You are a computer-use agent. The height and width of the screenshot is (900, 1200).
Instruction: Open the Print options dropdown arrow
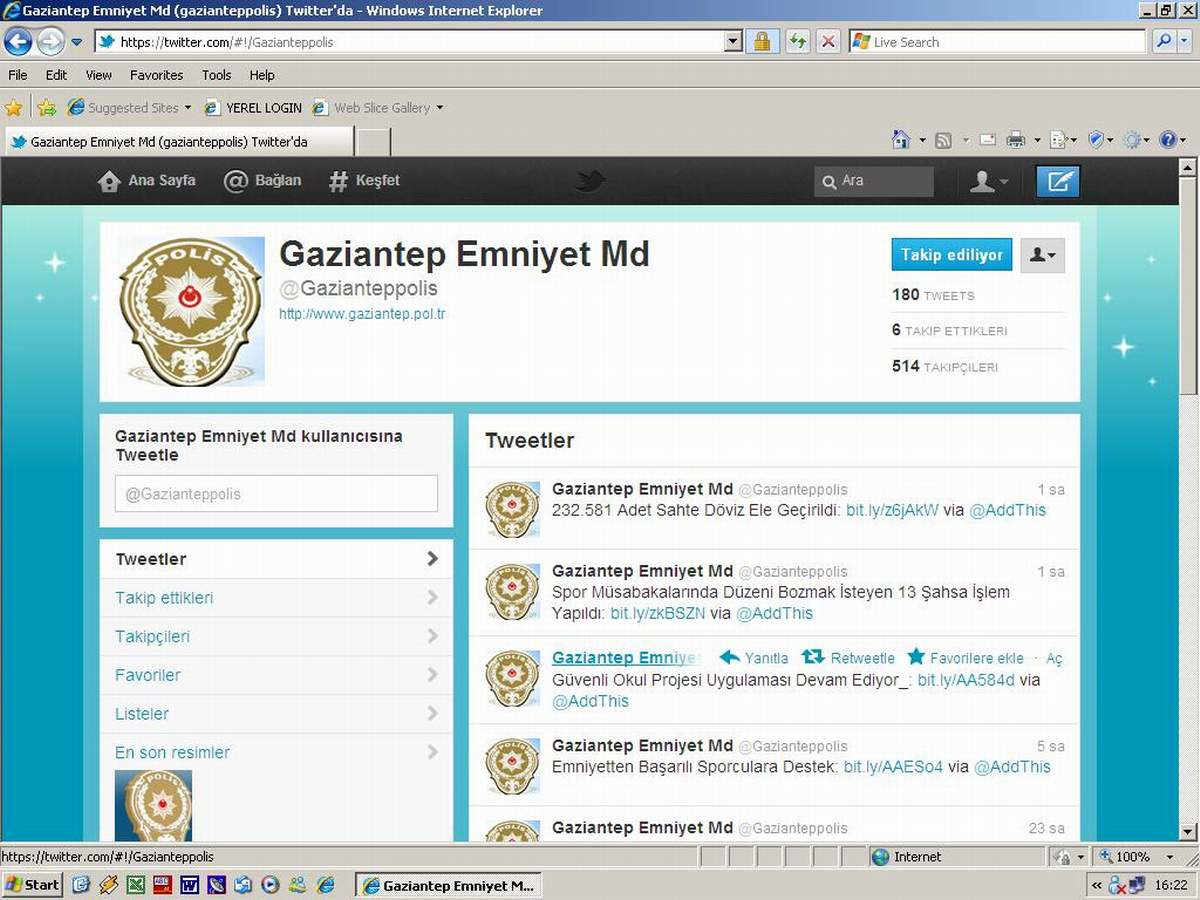pyautogui.click(x=1037, y=141)
